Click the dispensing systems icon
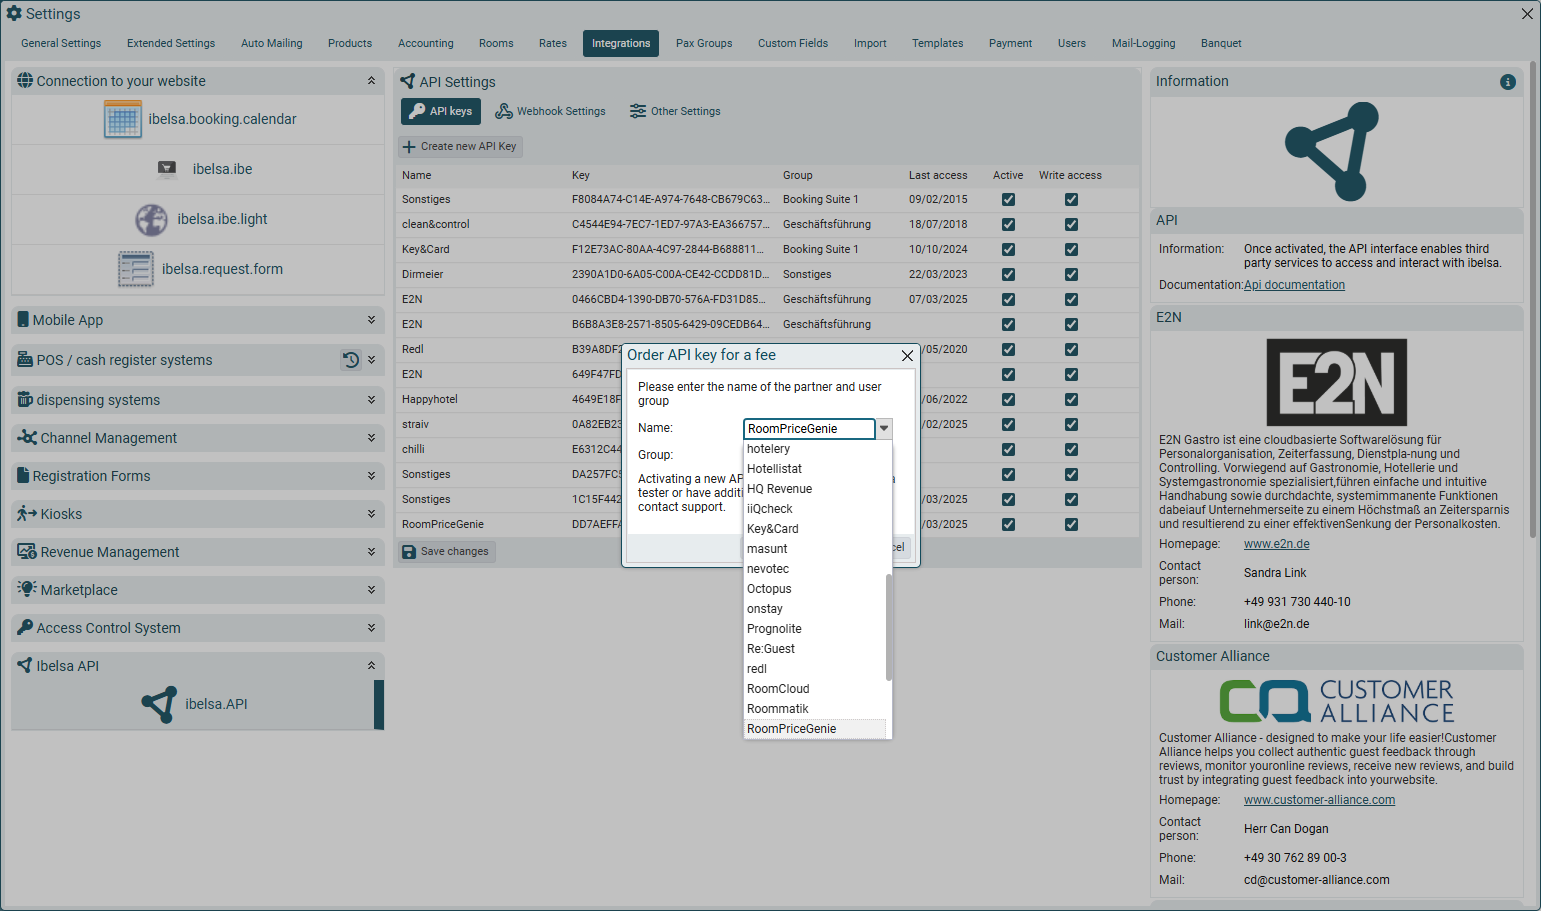The image size is (1541, 911). click(x=26, y=399)
